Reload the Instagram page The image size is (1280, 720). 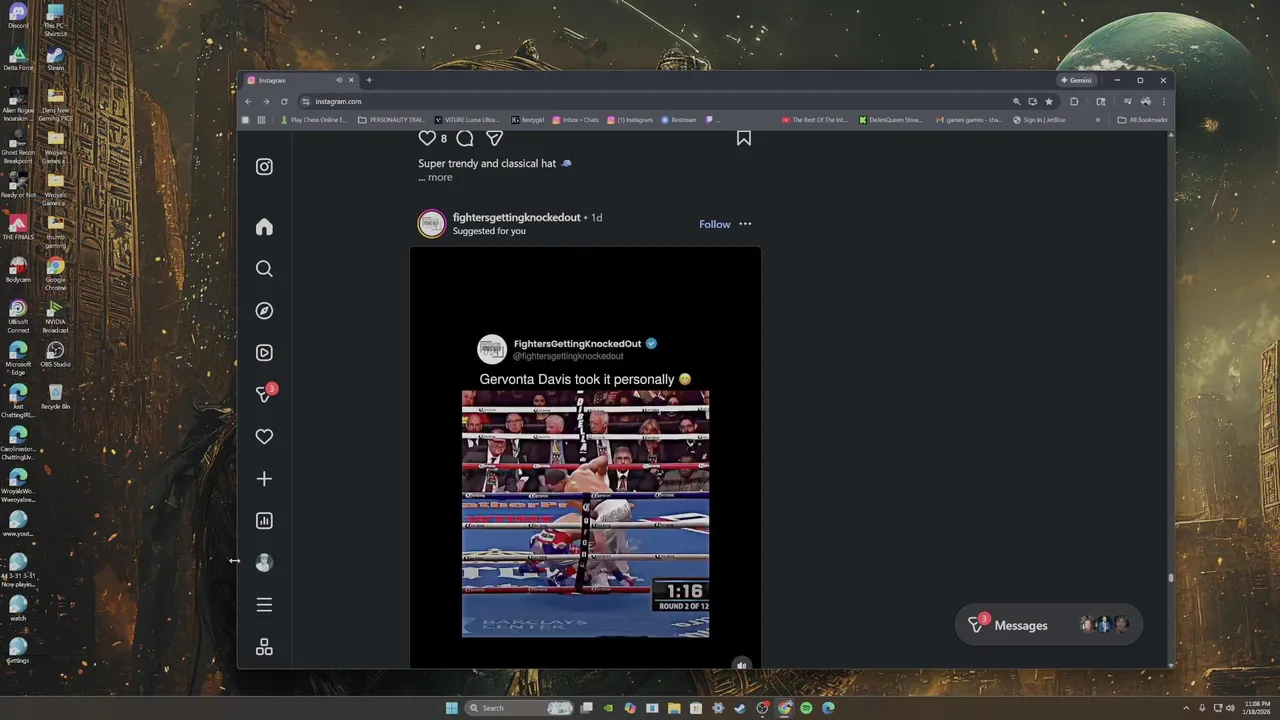(x=284, y=101)
